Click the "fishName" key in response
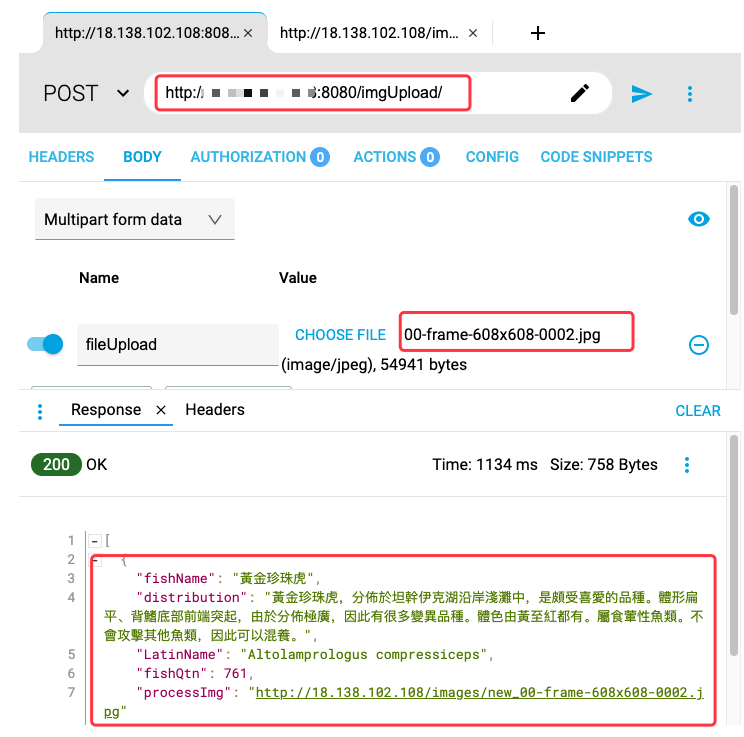744x737 pixels. (176, 578)
